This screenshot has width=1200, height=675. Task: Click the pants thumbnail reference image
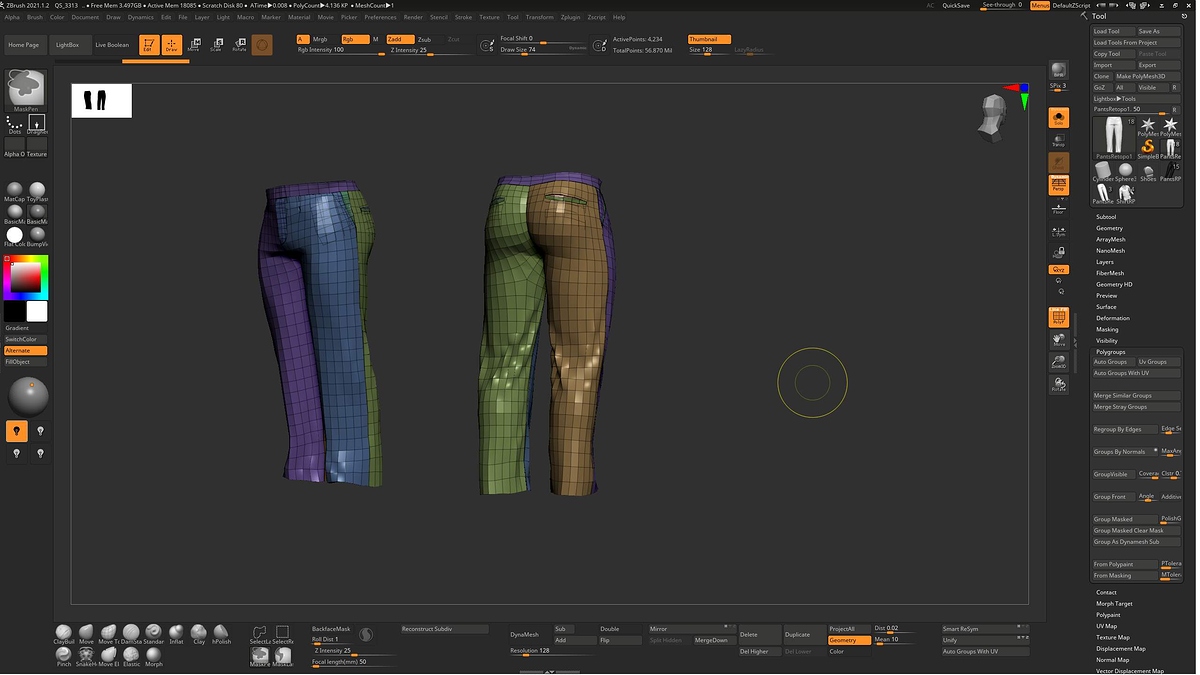[x=101, y=101]
